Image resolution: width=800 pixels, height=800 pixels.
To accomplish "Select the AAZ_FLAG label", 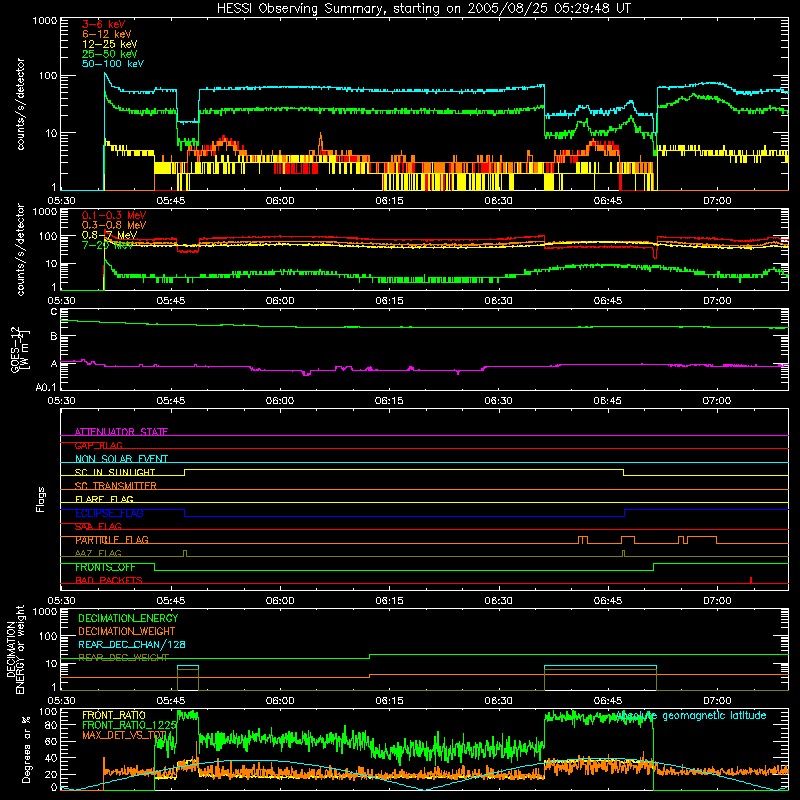I will point(98,554).
